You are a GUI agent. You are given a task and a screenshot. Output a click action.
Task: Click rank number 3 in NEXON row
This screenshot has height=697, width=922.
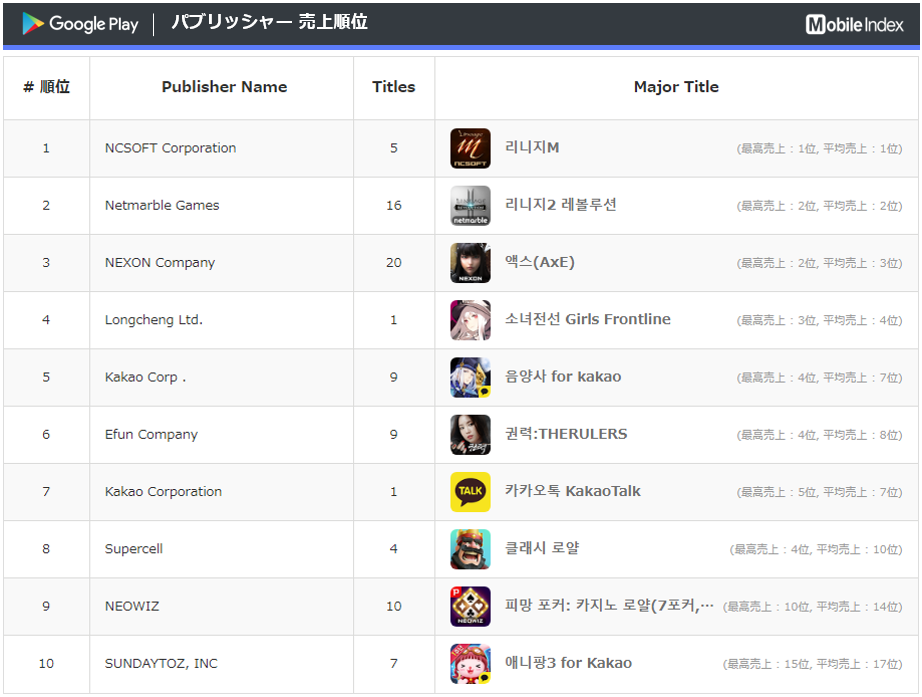[46, 263]
